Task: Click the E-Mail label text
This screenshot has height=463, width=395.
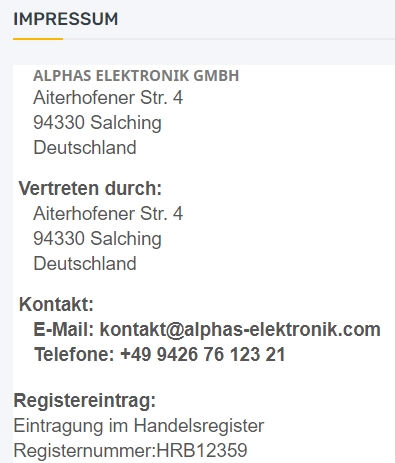Action: click(x=64, y=329)
